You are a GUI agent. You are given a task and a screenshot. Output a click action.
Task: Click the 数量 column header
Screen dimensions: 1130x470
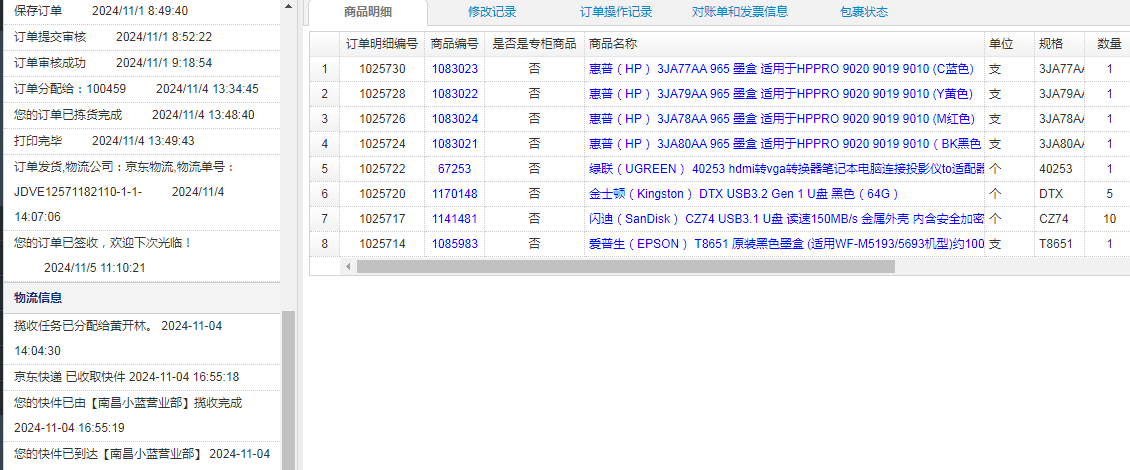pyautogui.click(x=1109, y=44)
